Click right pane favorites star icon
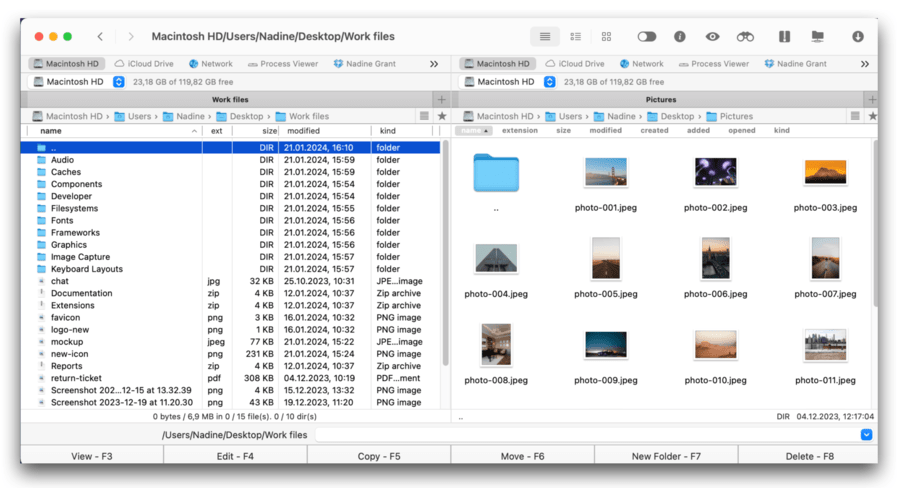Image resolution: width=900 pixels, height=488 pixels. [x=872, y=116]
